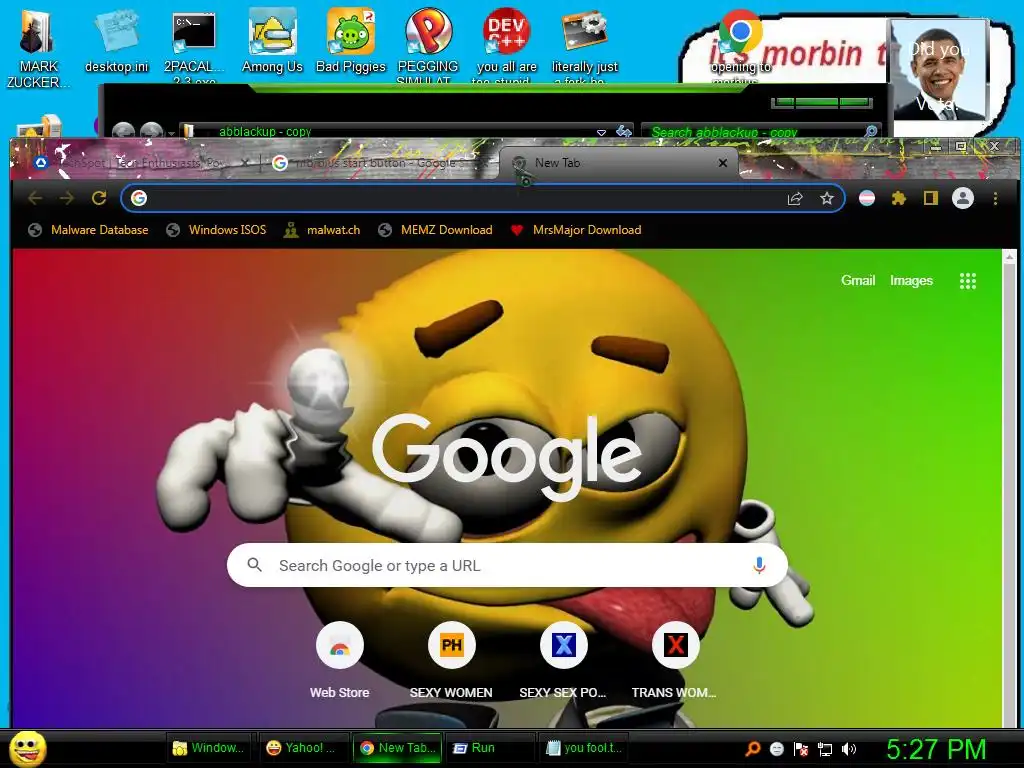
Task: Open Chrome three-dot menu
Action: [995, 198]
